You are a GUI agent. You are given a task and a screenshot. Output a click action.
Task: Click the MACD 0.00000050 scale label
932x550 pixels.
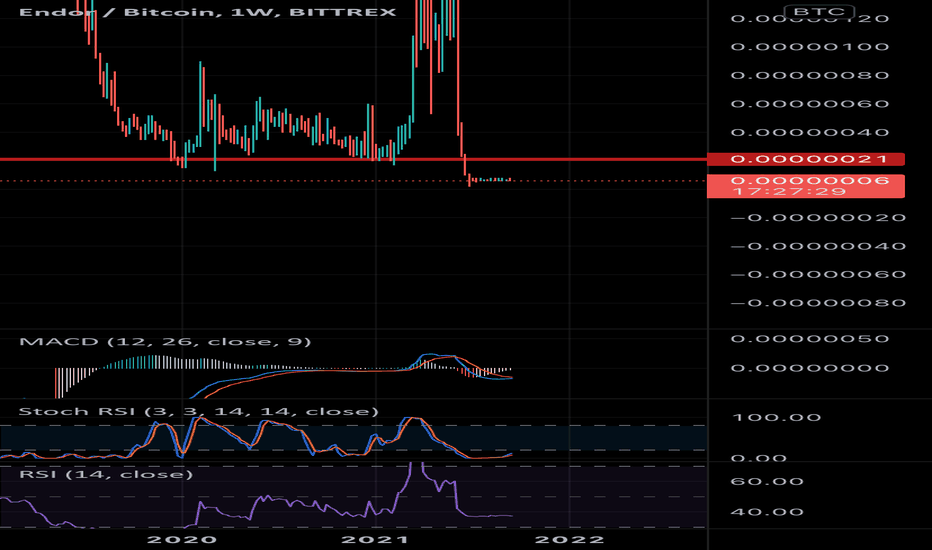[810, 339]
